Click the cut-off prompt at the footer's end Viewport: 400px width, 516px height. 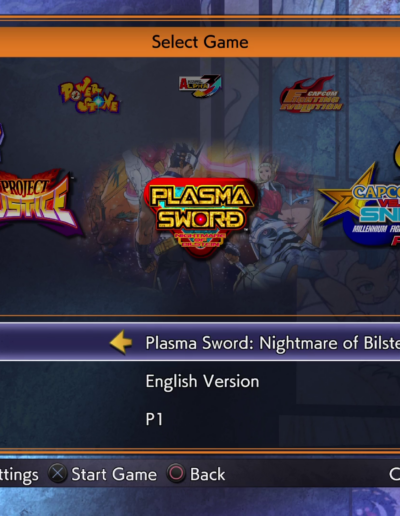[395, 474]
